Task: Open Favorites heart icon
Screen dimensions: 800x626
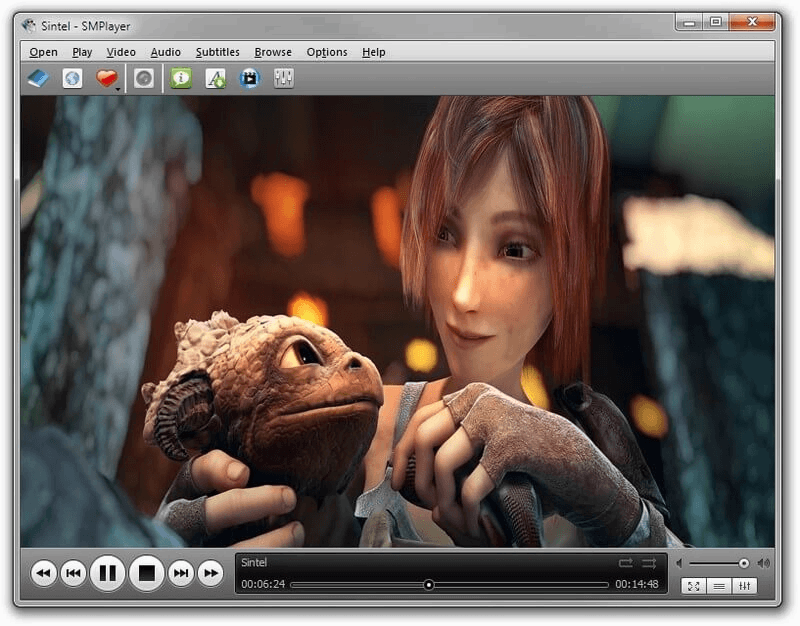Action: tap(106, 78)
